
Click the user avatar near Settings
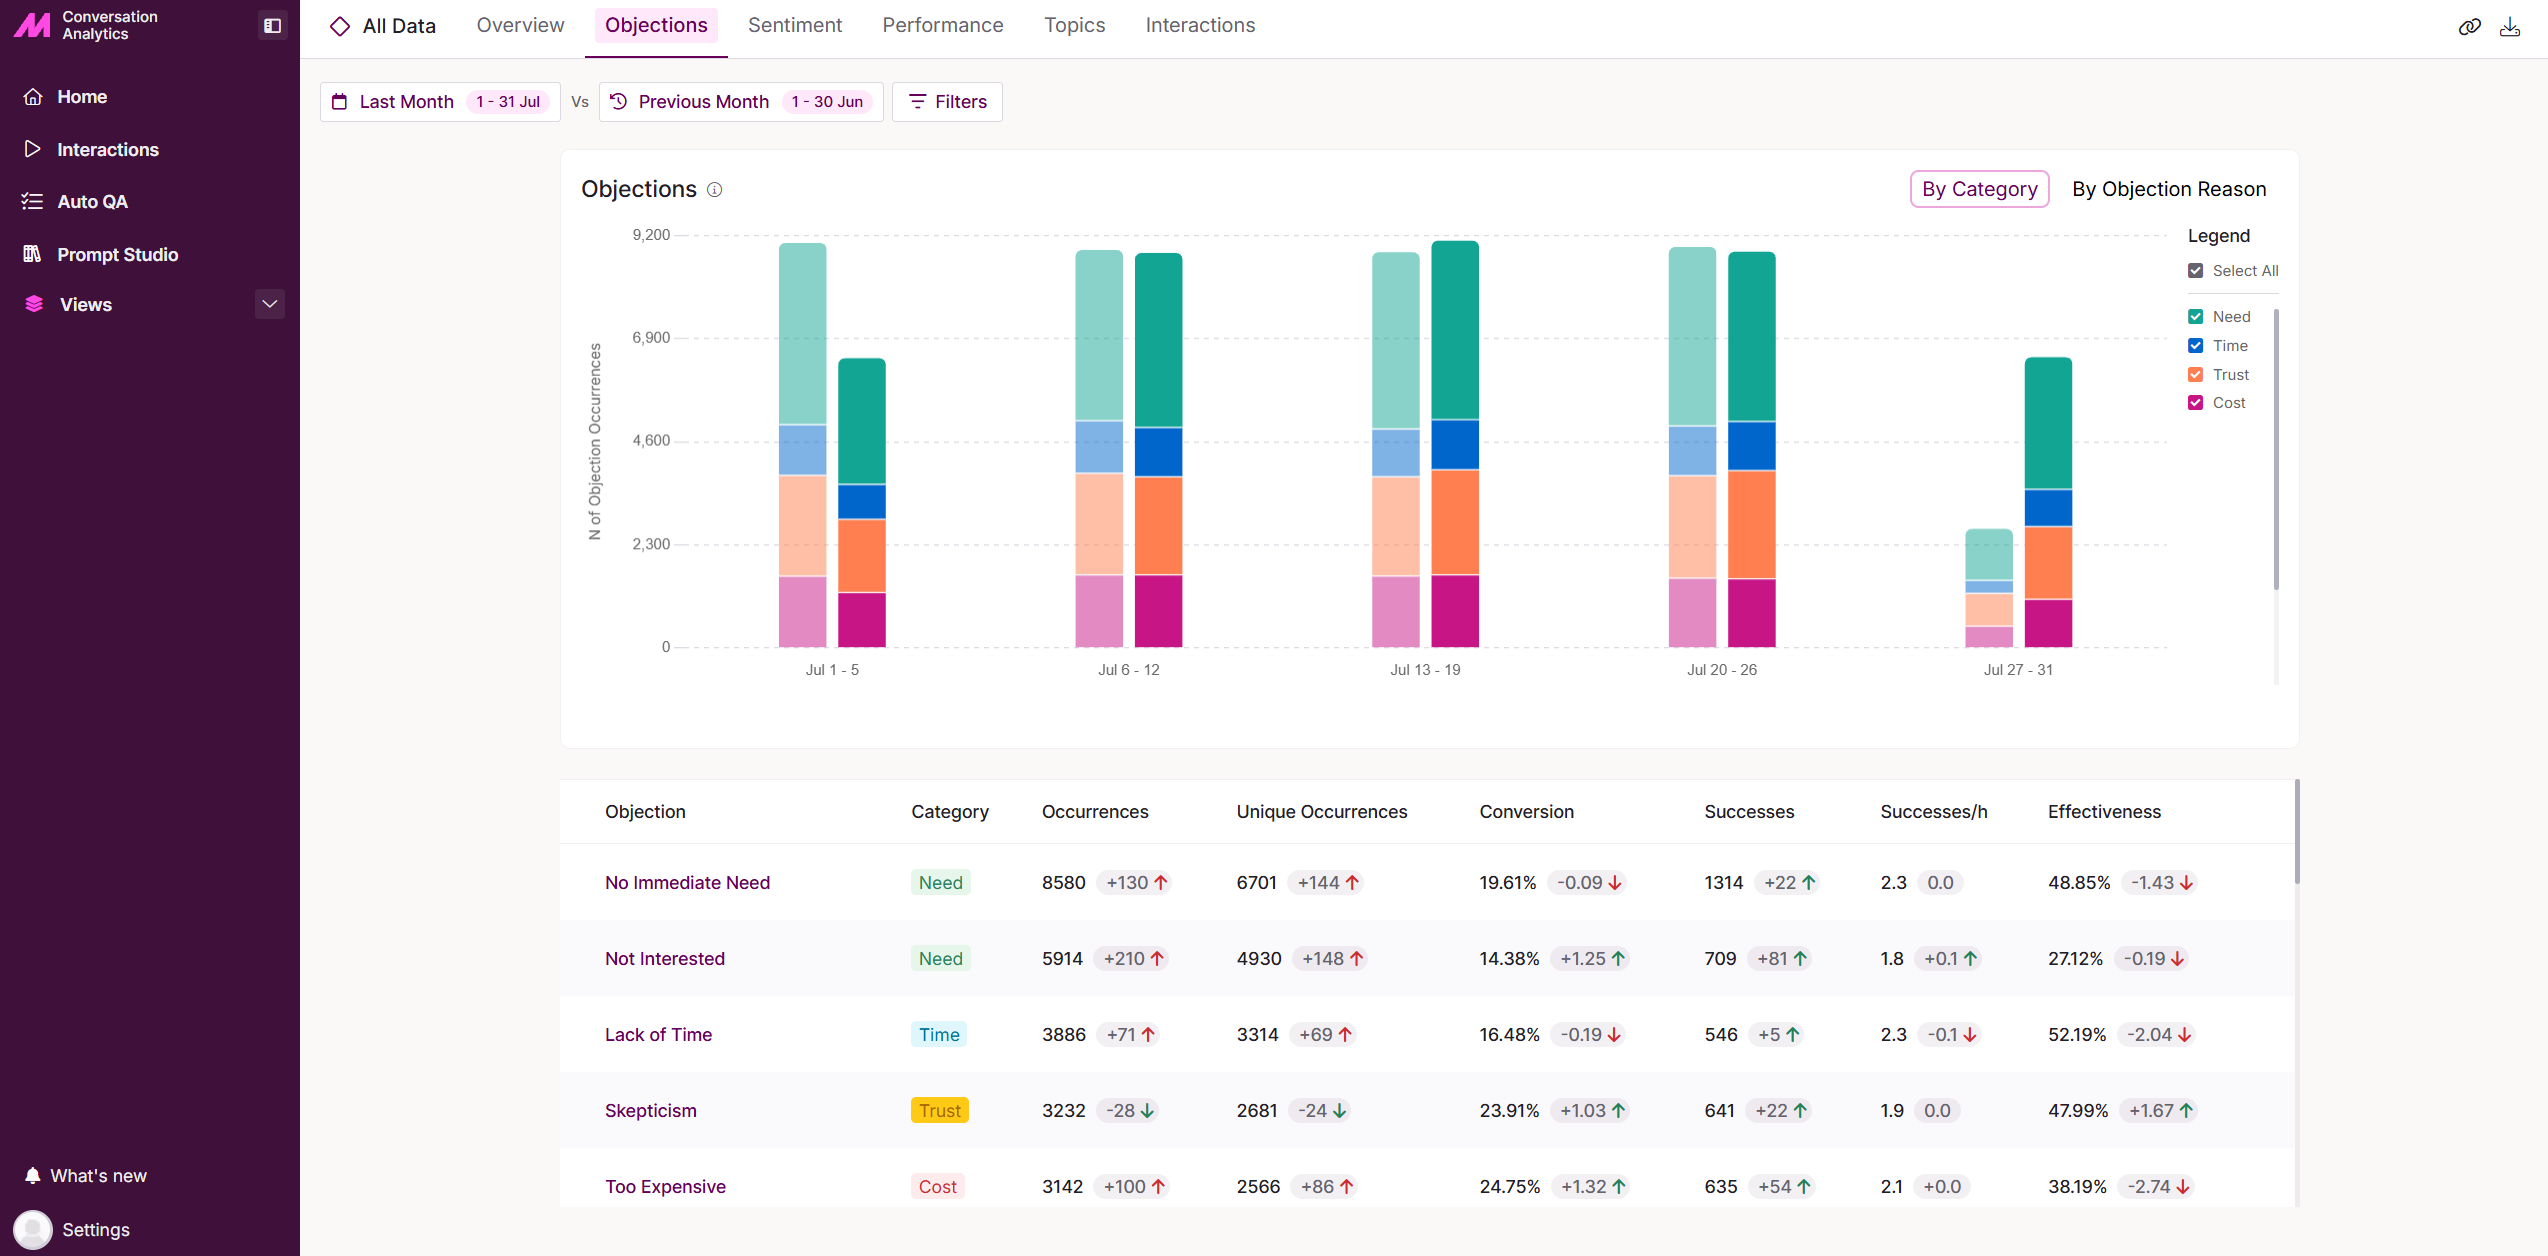coord(33,1229)
